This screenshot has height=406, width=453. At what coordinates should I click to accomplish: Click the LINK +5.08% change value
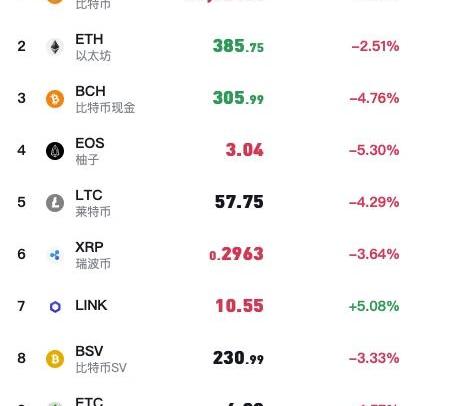point(374,306)
